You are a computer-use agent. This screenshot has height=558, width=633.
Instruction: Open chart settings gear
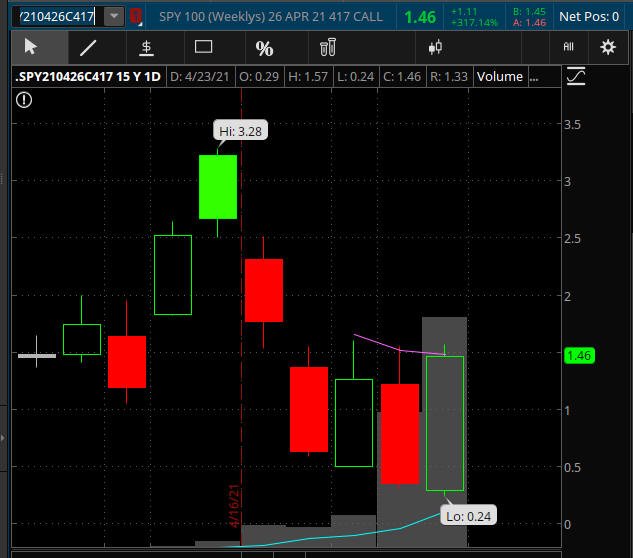pos(608,47)
